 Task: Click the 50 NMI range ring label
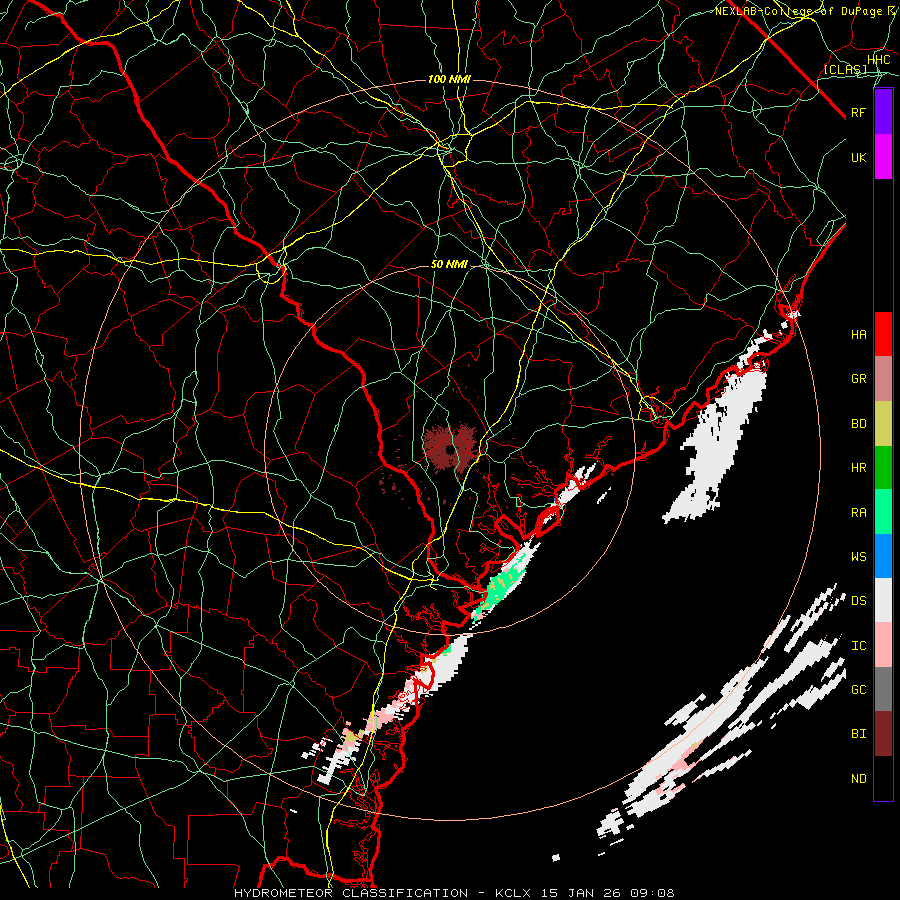[449, 264]
